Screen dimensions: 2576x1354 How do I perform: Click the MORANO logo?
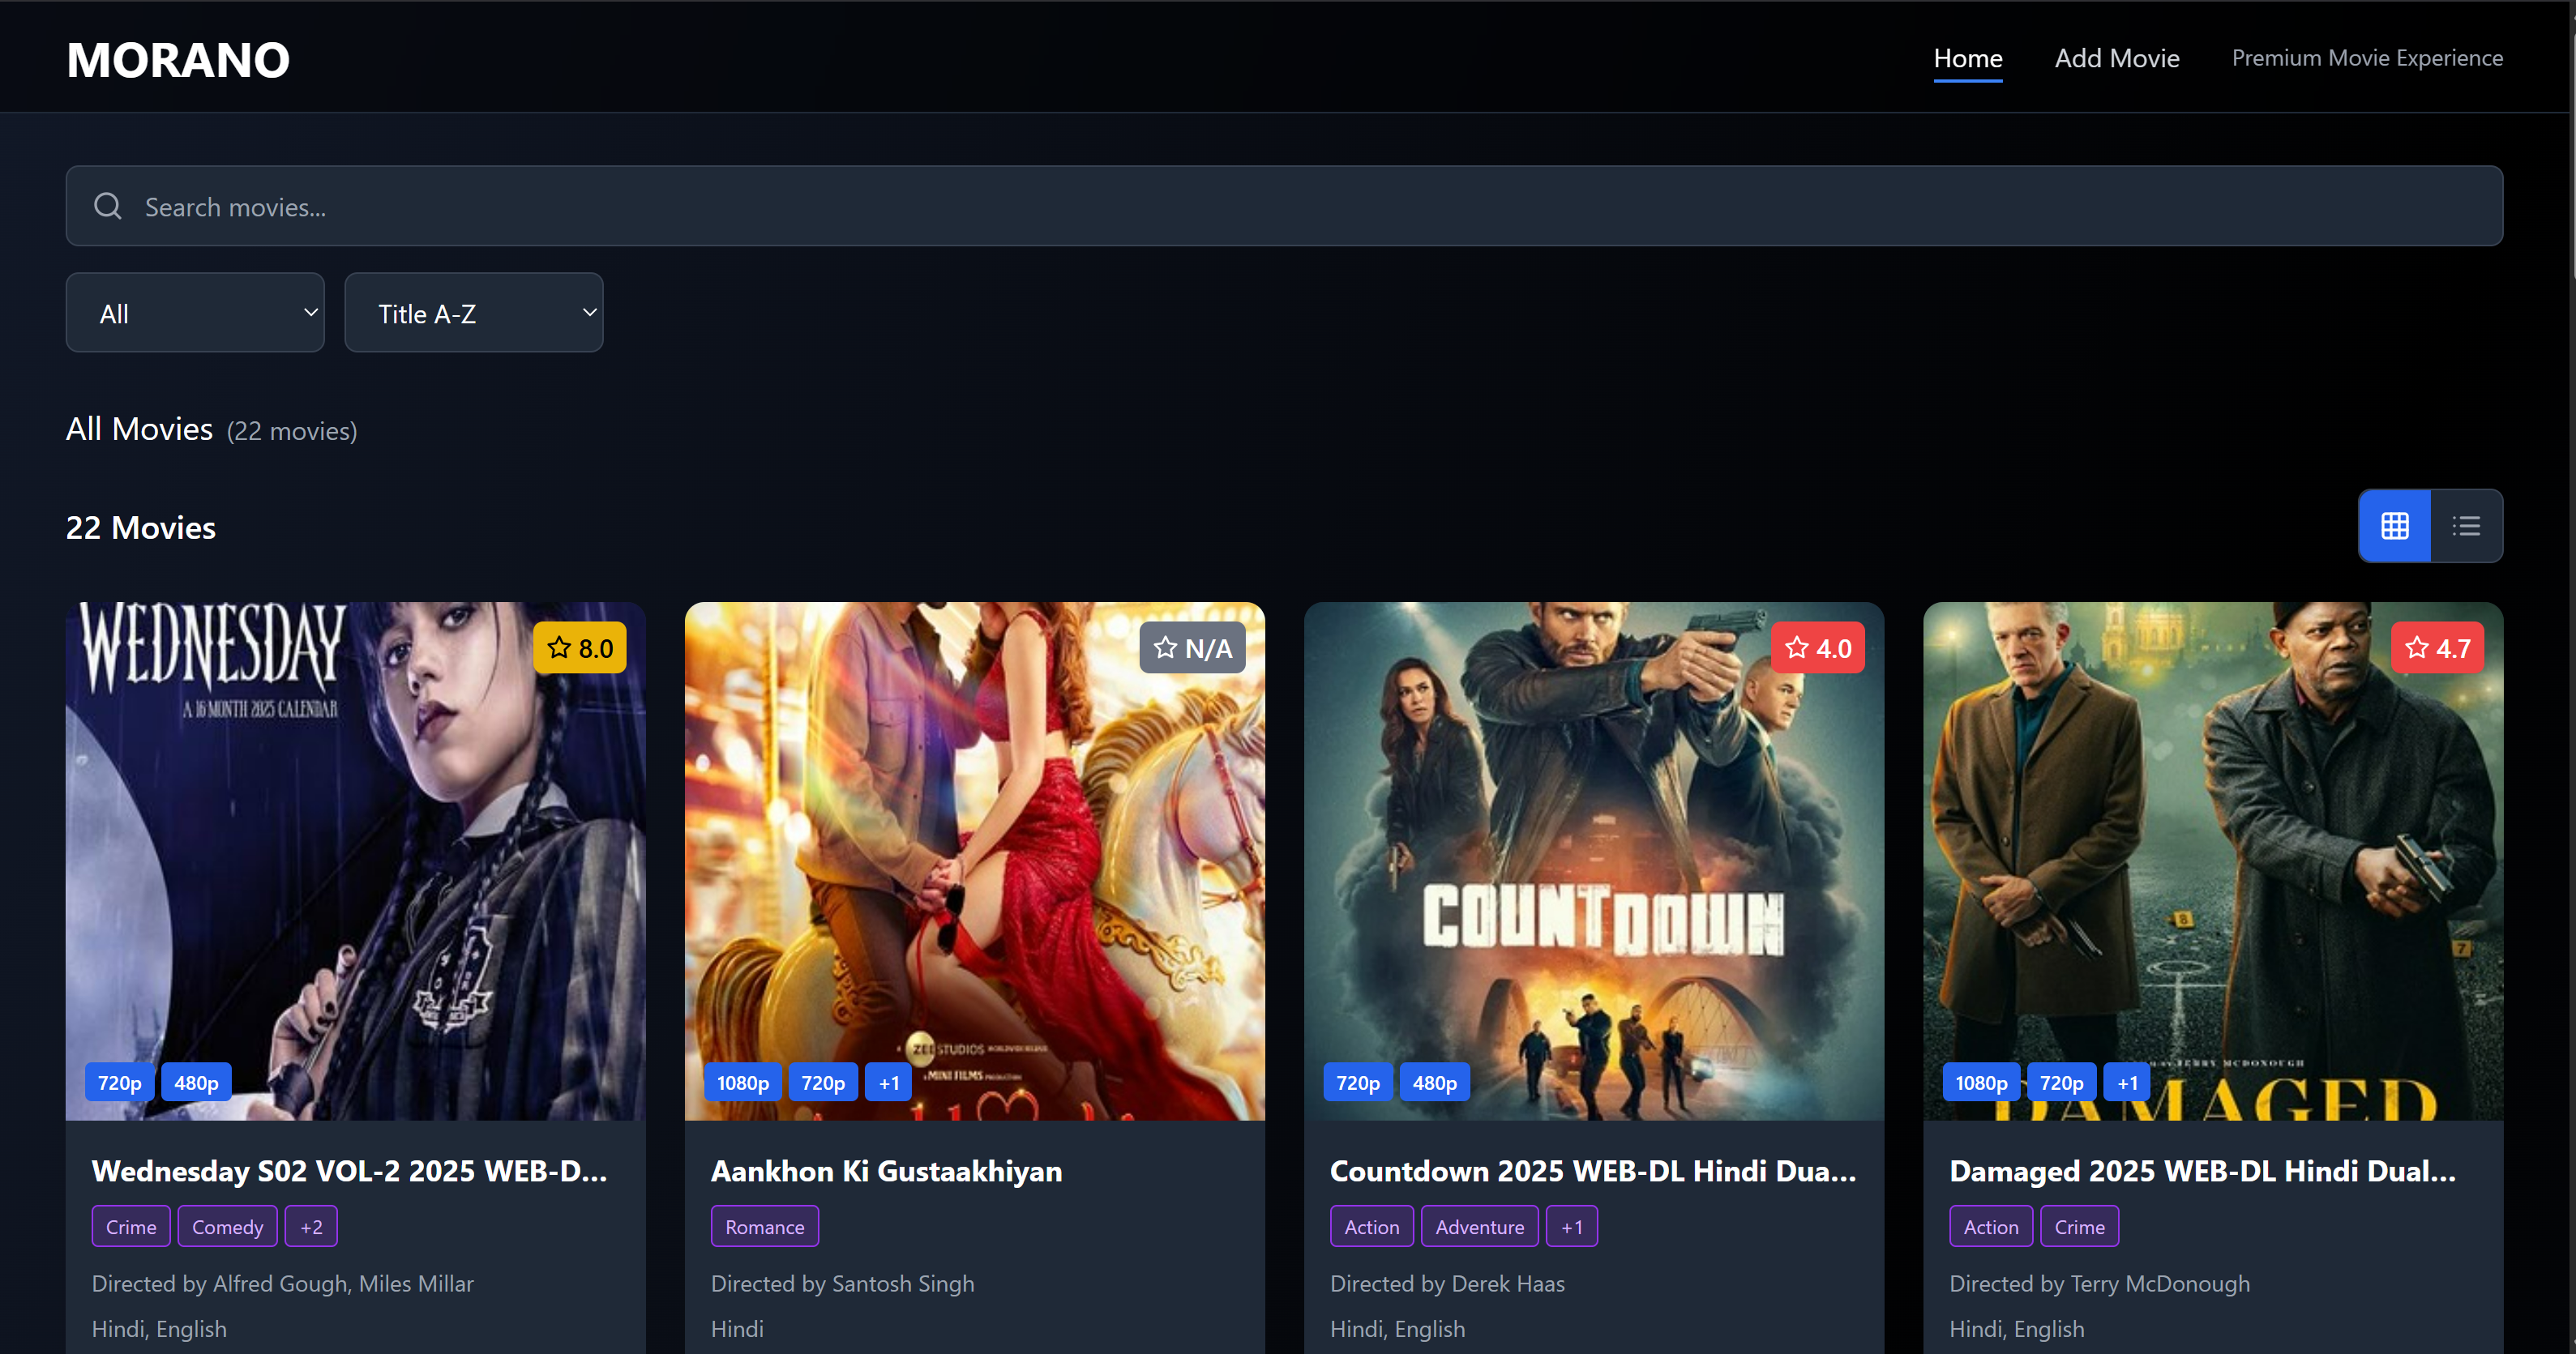[x=177, y=59]
